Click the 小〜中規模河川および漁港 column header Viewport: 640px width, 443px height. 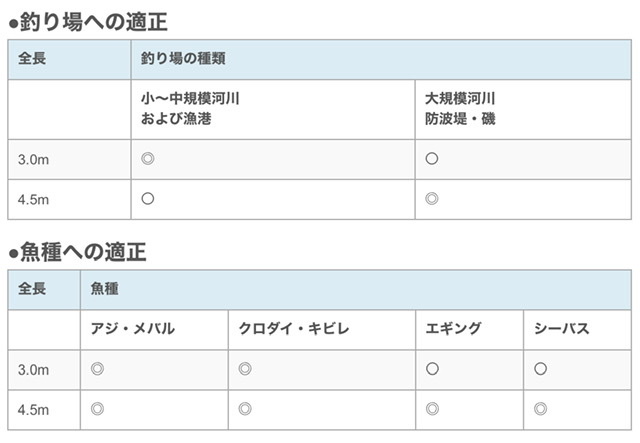coord(191,108)
